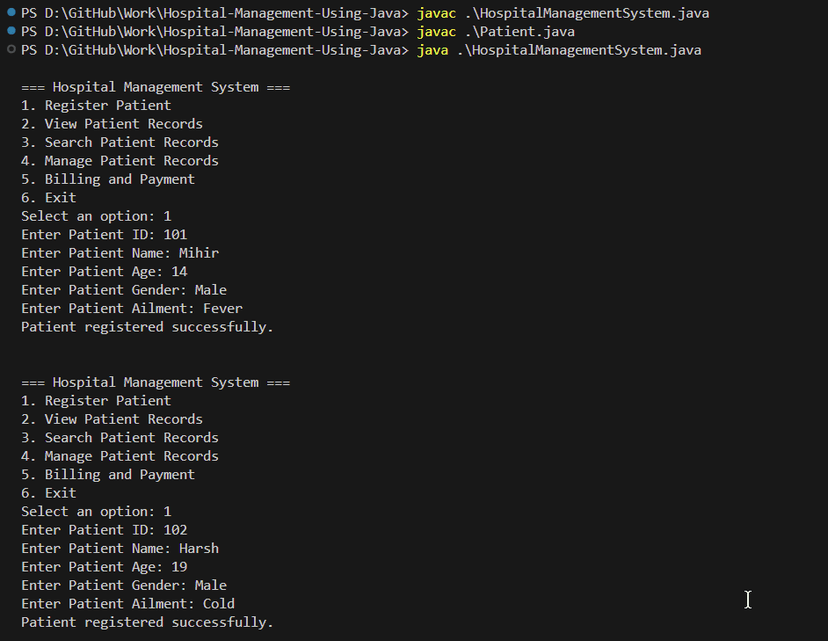Click the line reading Enter Patient ID: 101
This screenshot has height=641, width=828.
[104, 234]
